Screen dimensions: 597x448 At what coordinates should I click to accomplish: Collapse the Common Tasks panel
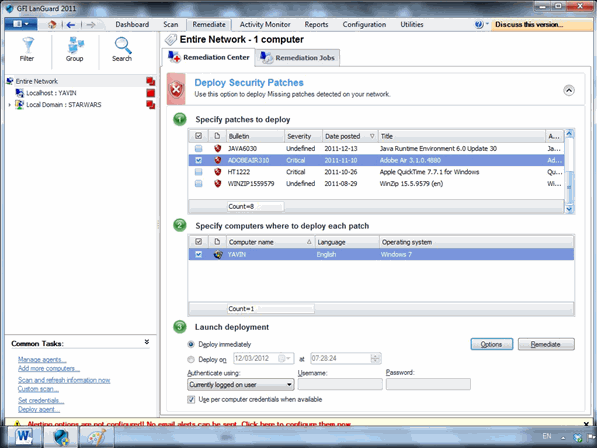147,342
